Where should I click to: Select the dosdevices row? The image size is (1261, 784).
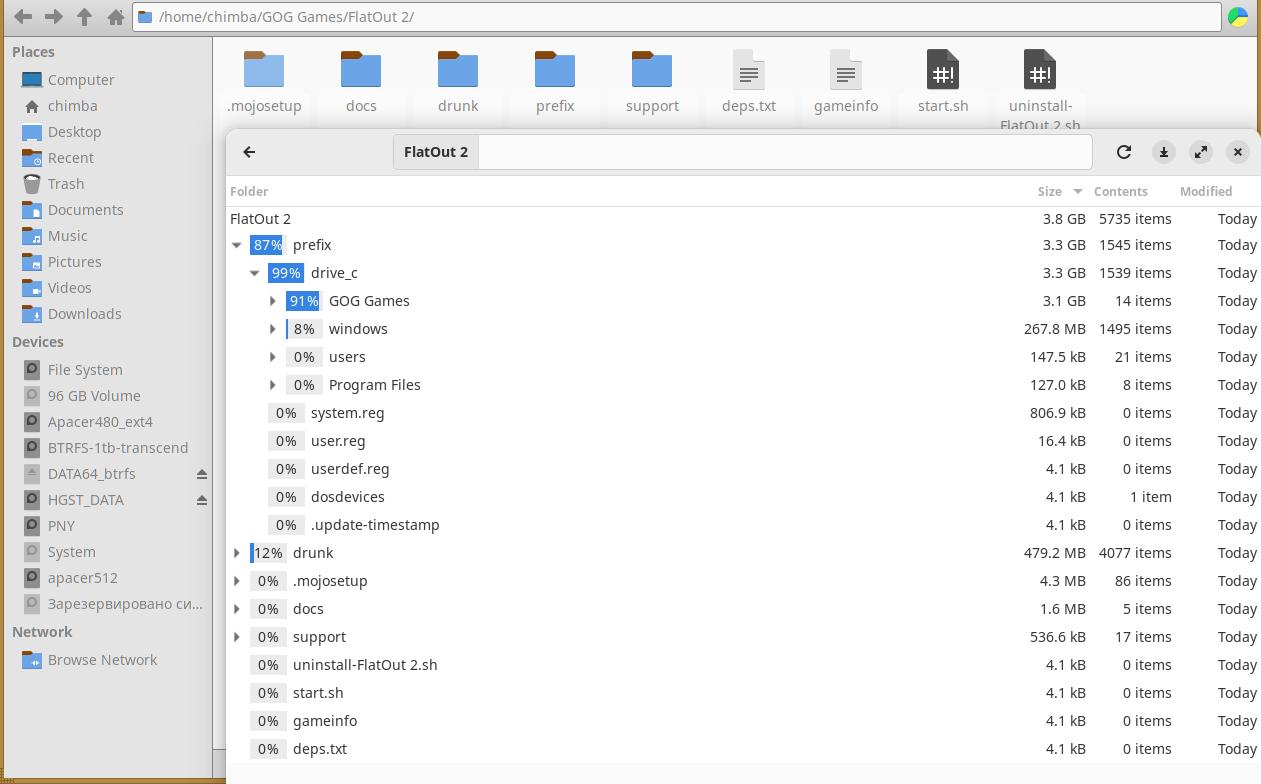point(743,497)
